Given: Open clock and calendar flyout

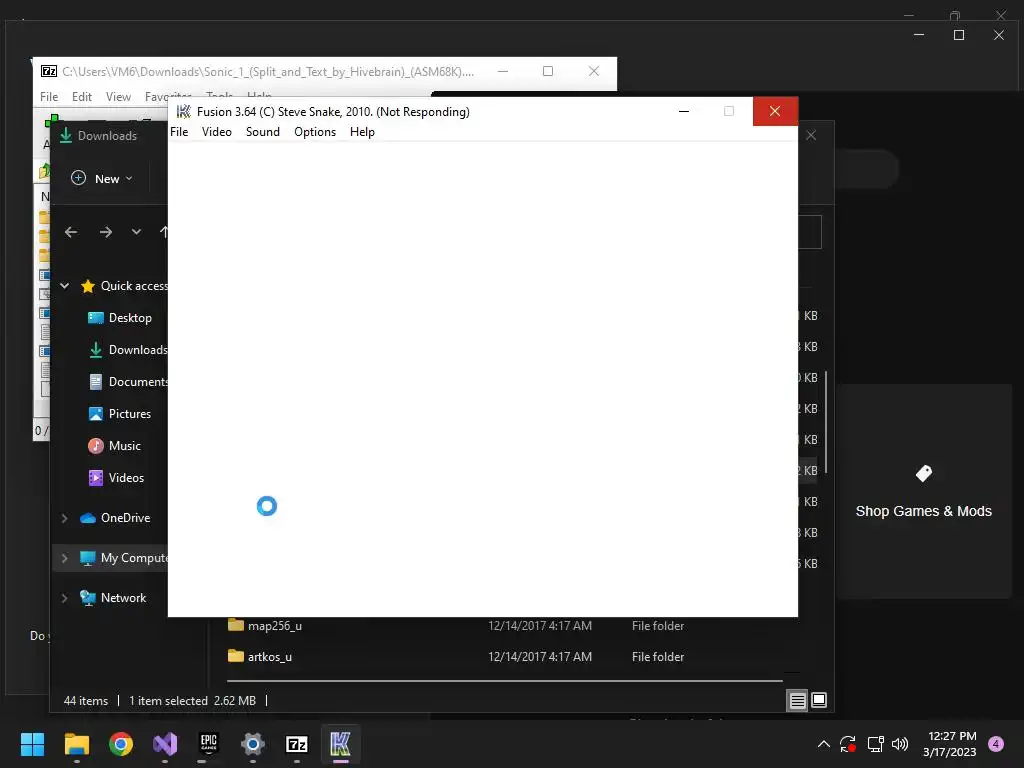Looking at the screenshot, I should point(950,744).
